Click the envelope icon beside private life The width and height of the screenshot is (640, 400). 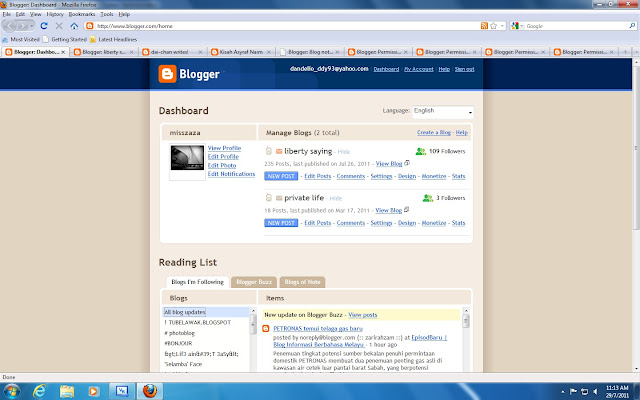tap(279, 198)
